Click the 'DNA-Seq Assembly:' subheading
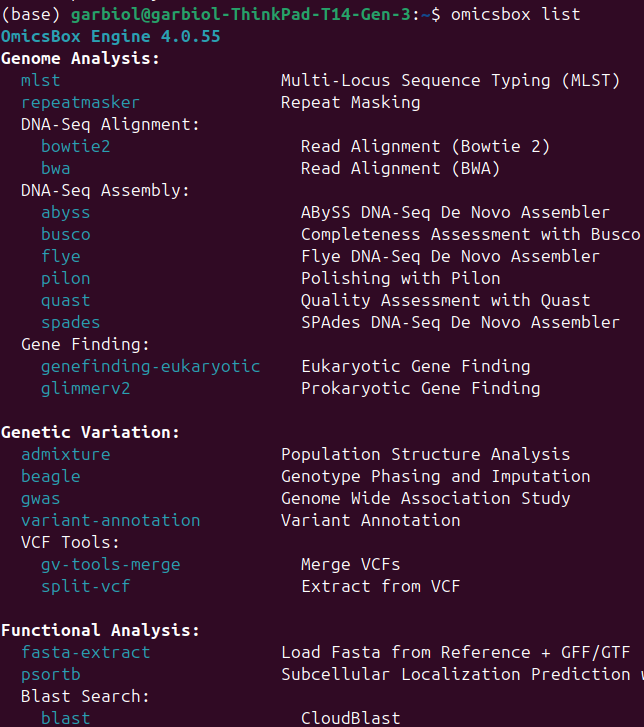 pos(105,191)
